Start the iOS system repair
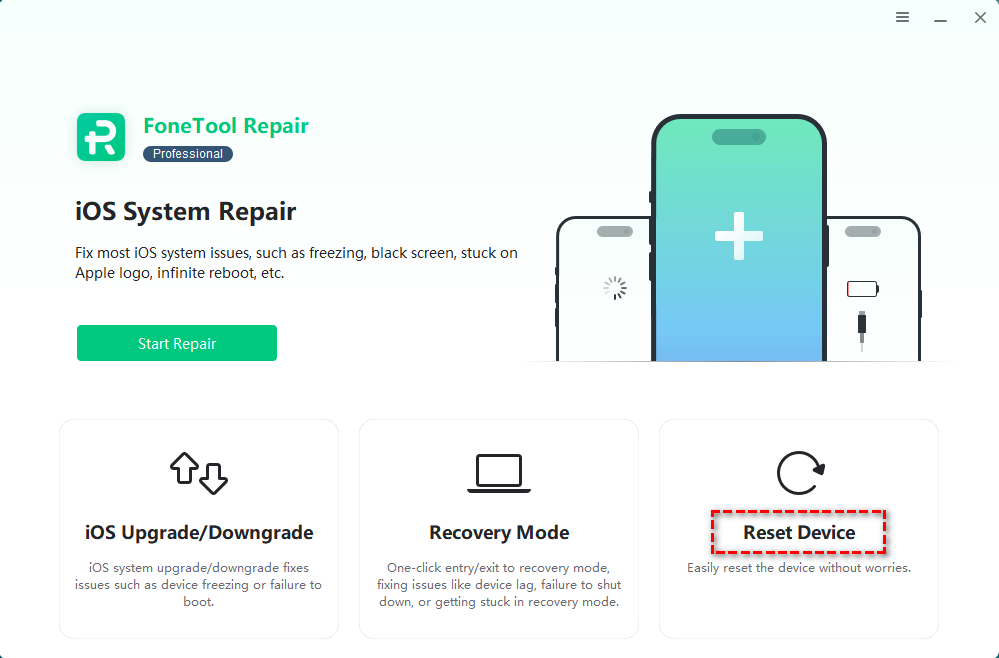Viewport: 999px width, 658px height. coord(177,343)
